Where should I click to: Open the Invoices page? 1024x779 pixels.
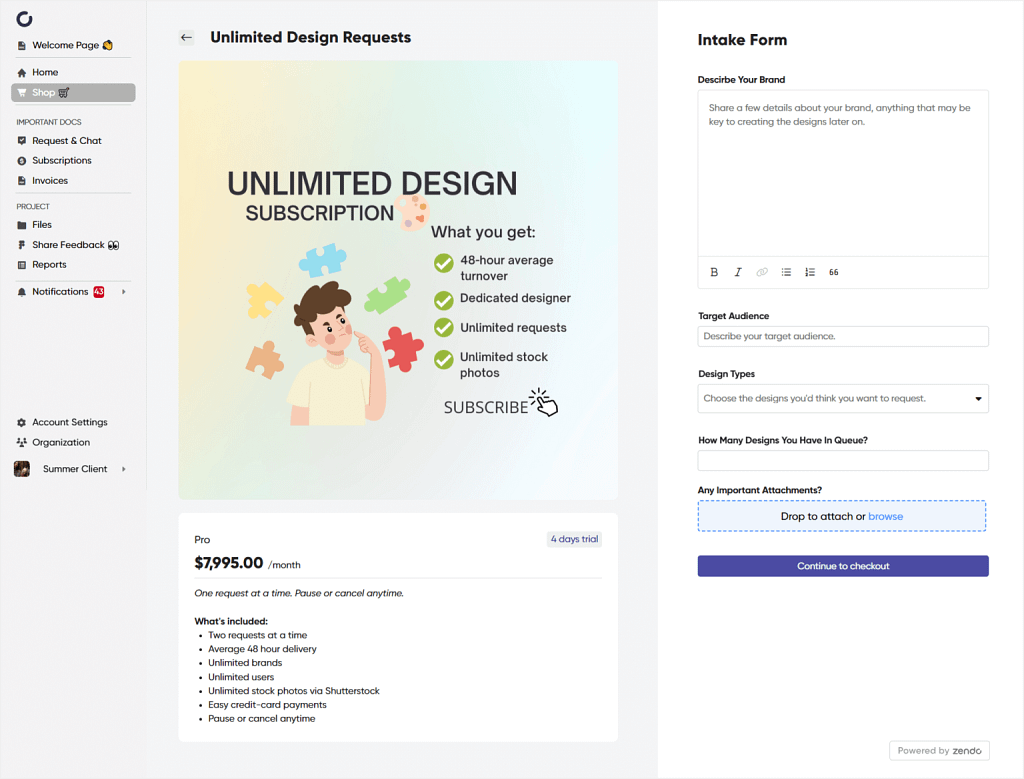[x=72, y=181]
